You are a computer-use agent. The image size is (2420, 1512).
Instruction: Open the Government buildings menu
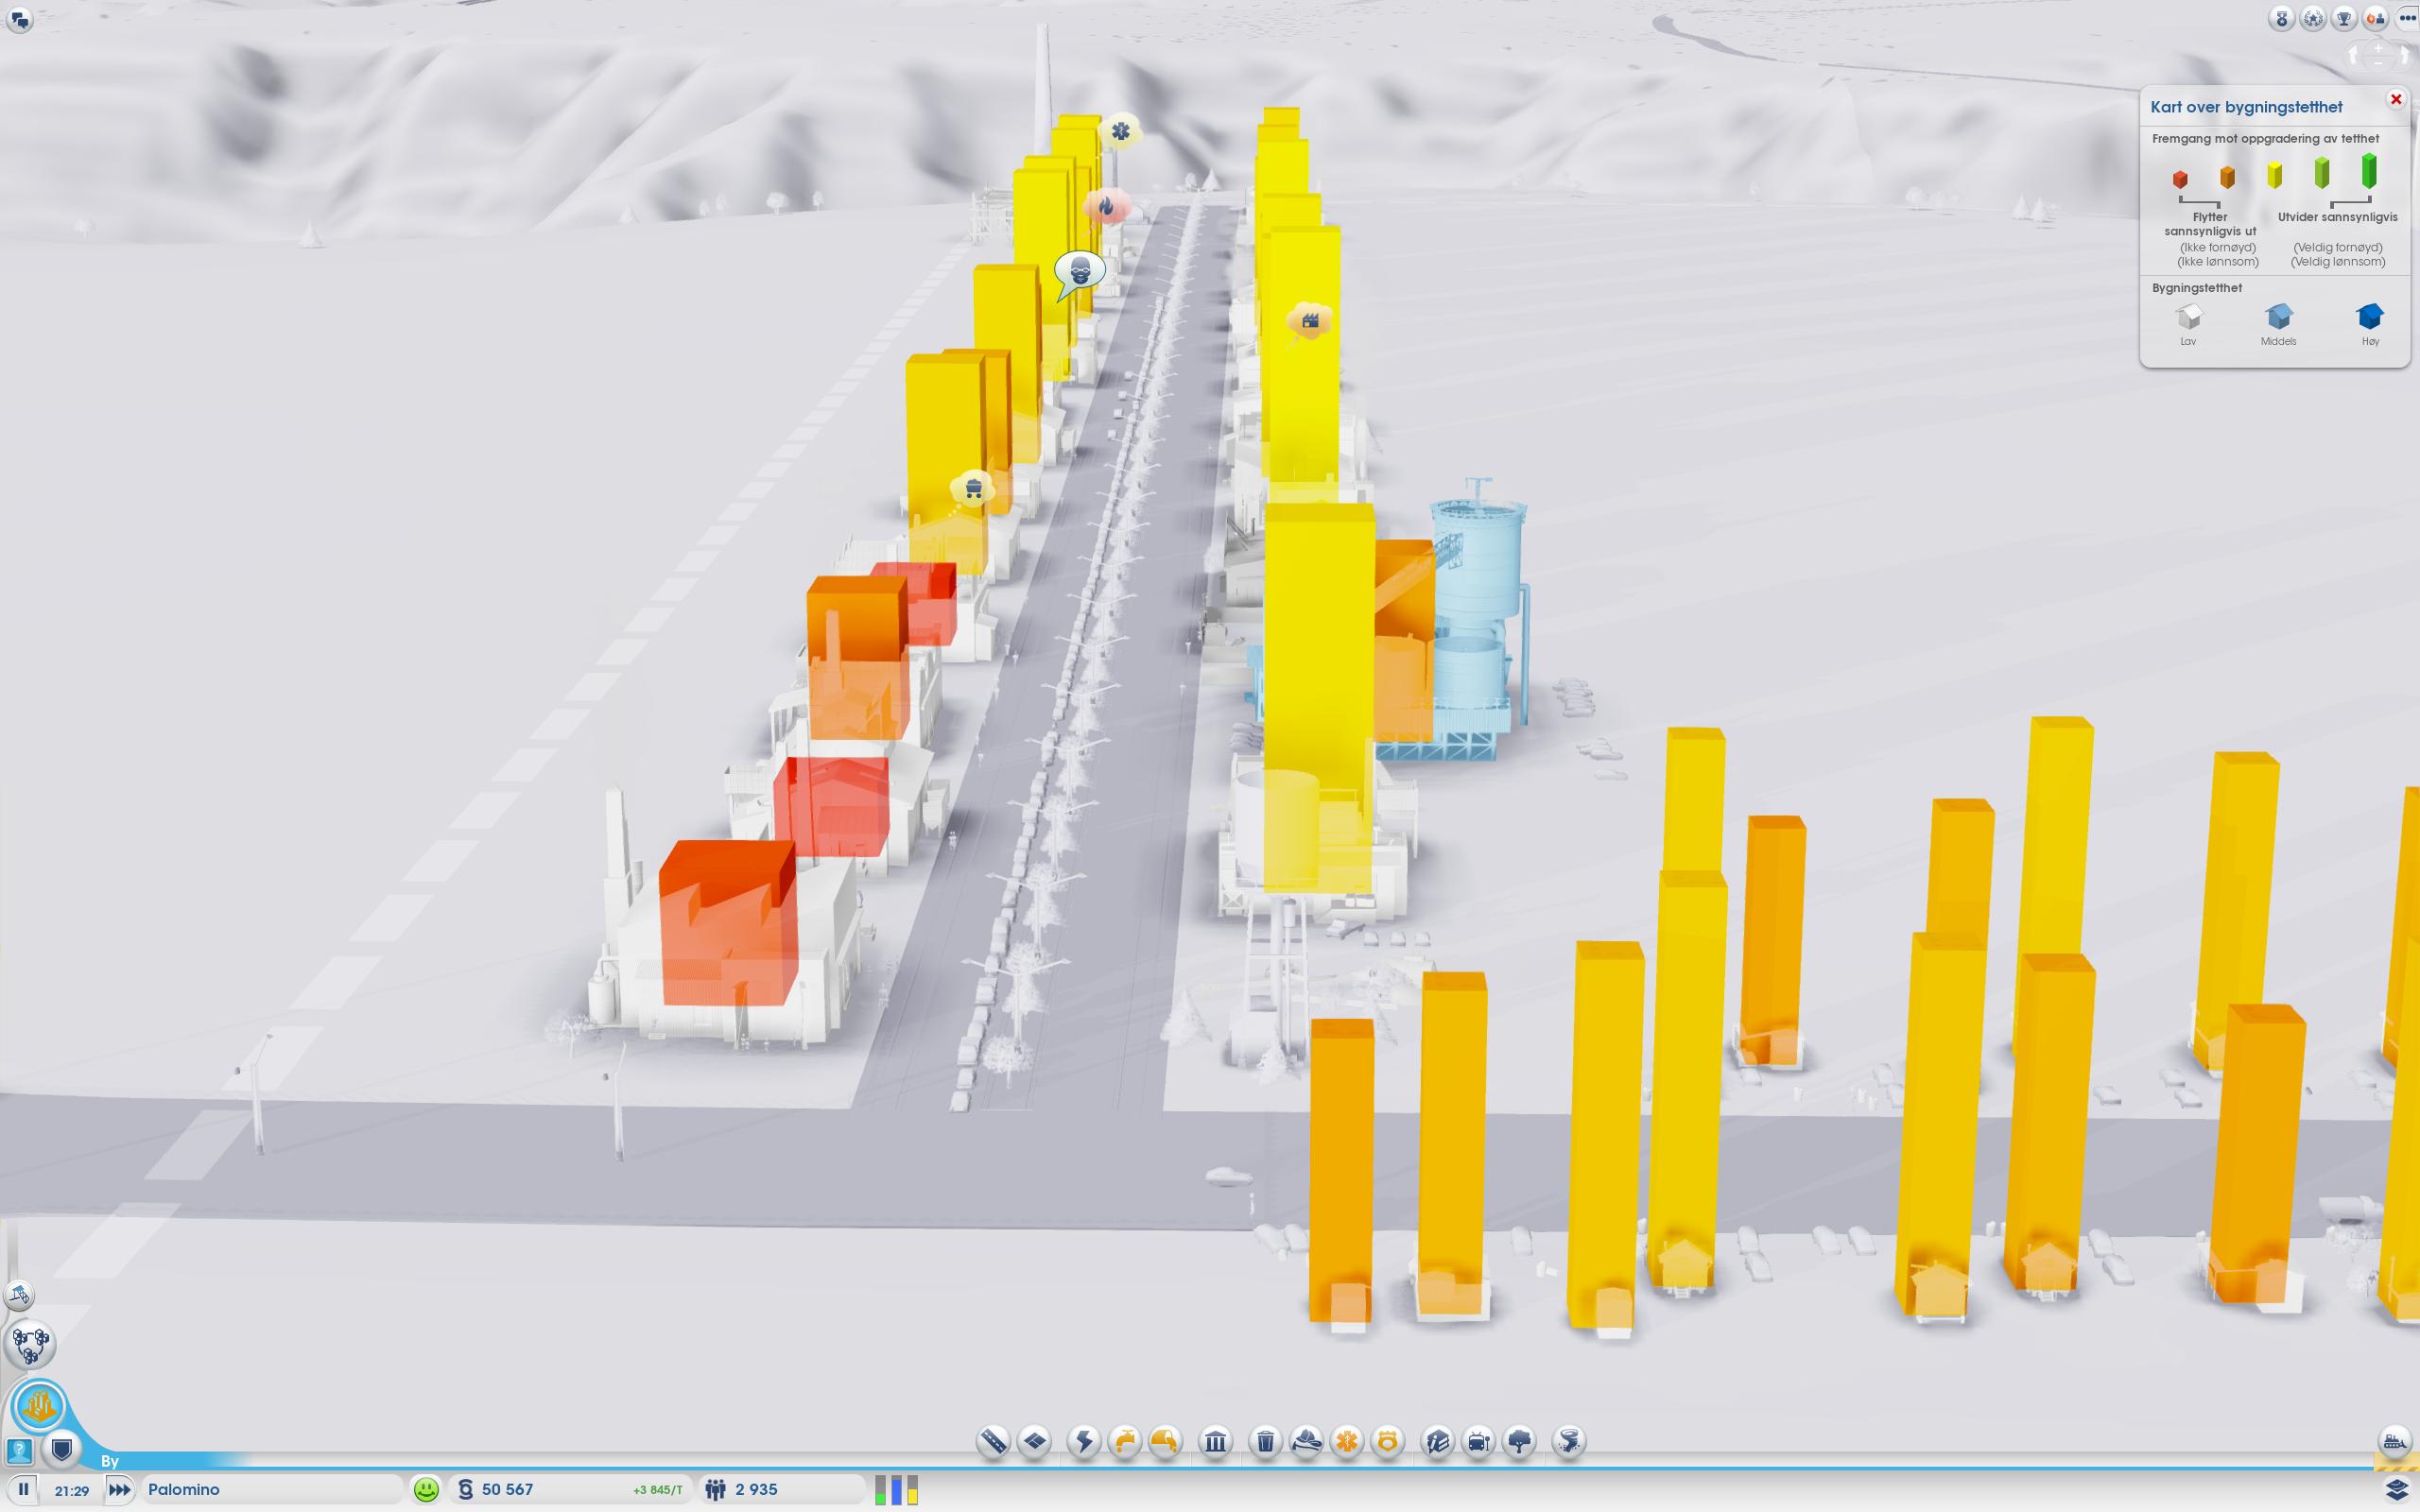[1216, 1441]
